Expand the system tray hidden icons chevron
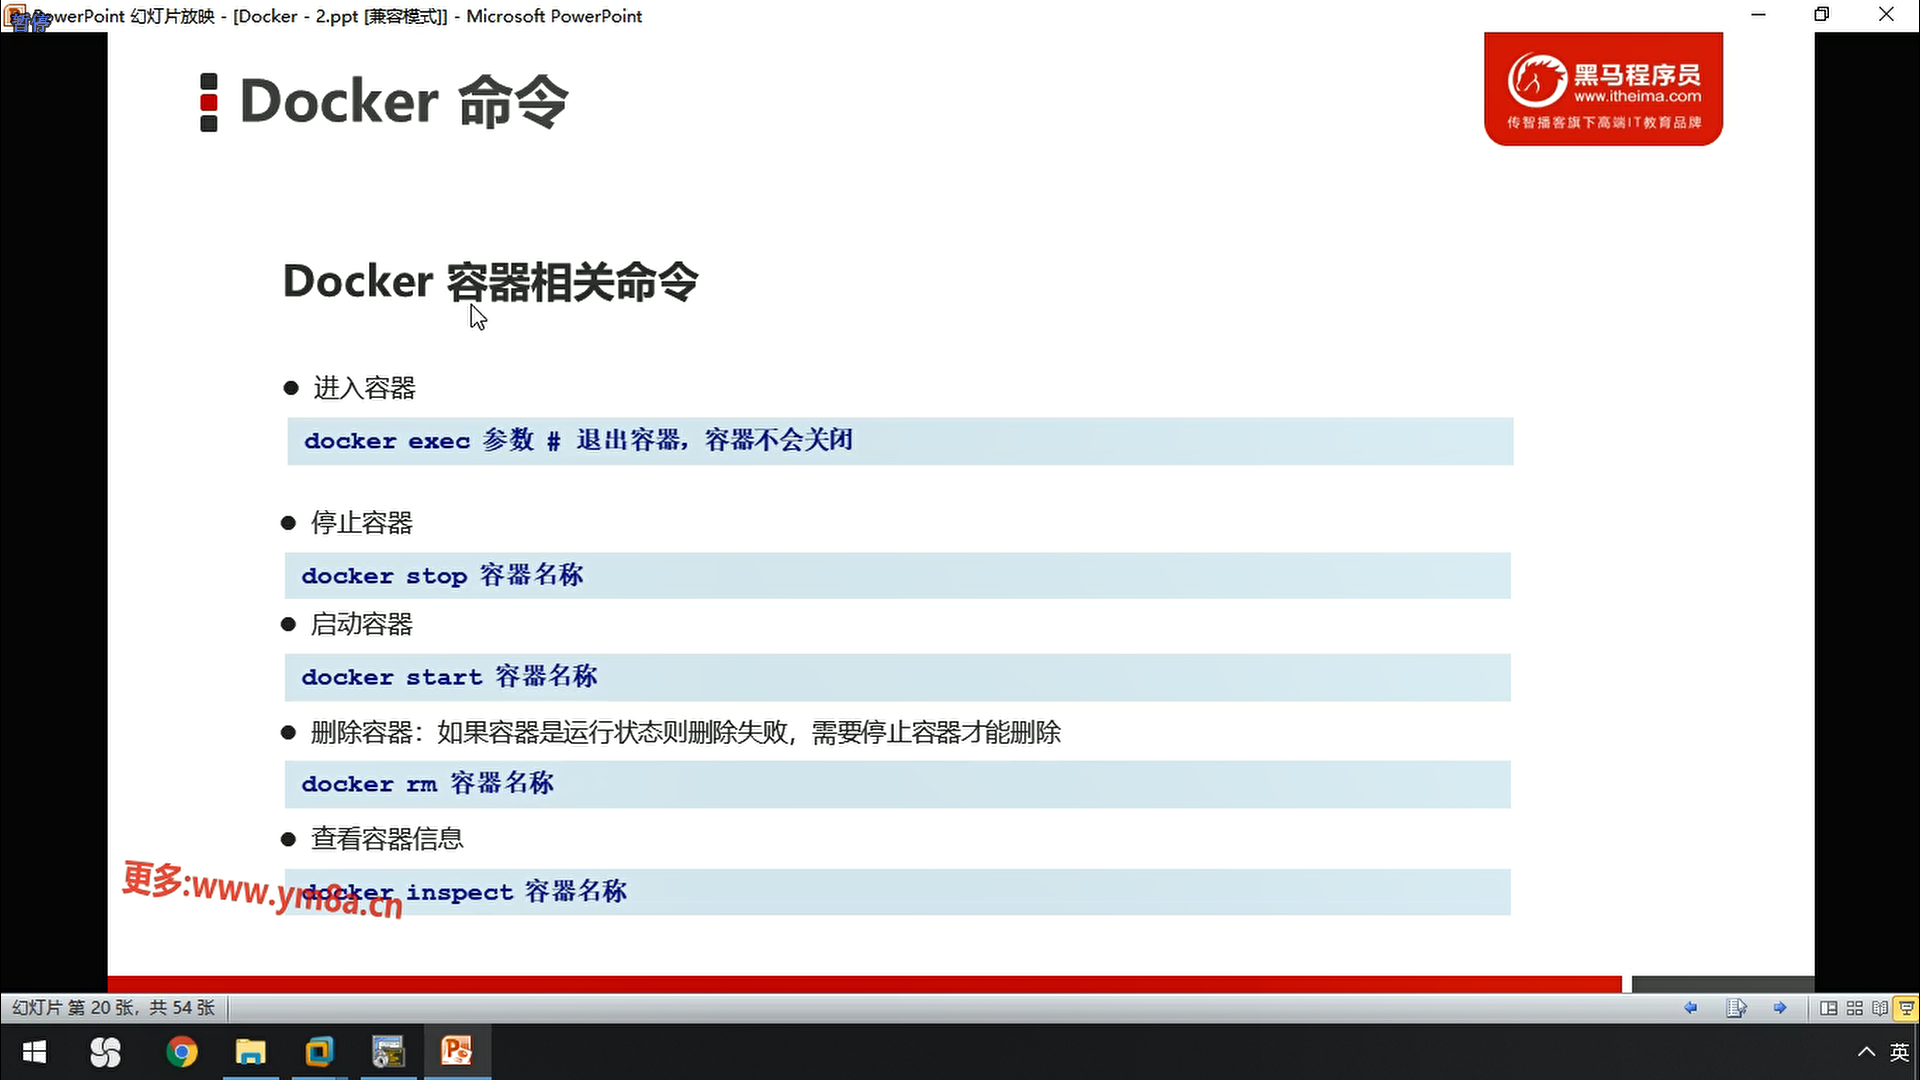 pyautogui.click(x=1866, y=1052)
